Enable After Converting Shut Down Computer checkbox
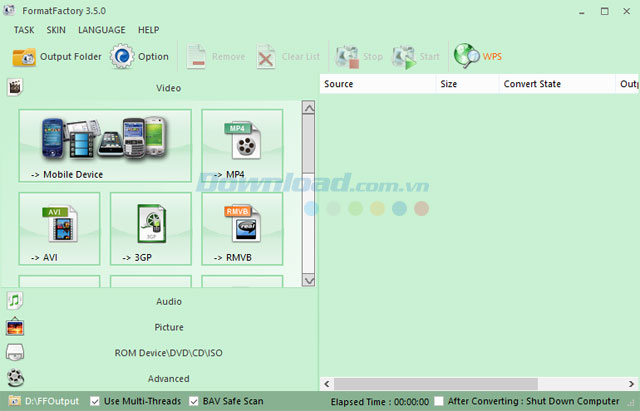Image resolution: width=640 pixels, height=411 pixels. (439, 401)
